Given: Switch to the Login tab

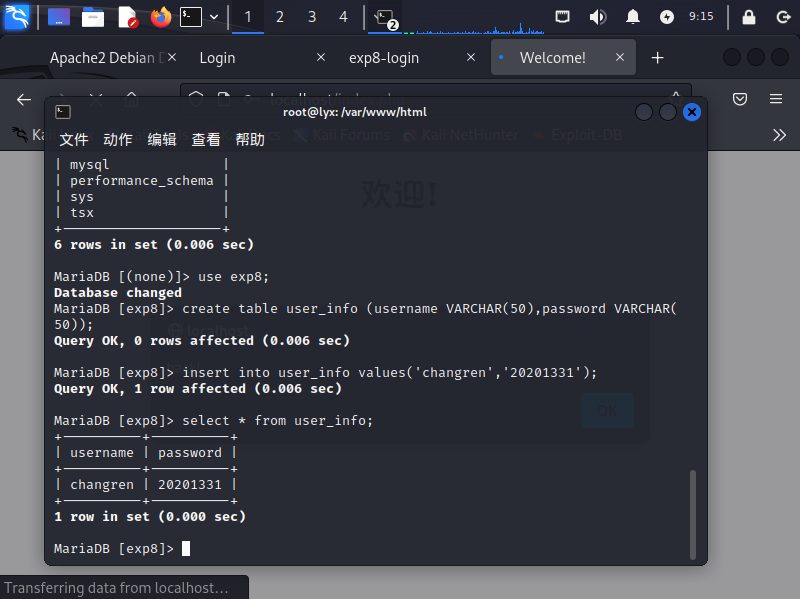Looking at the screenshot, I should [x=217, y=58].
